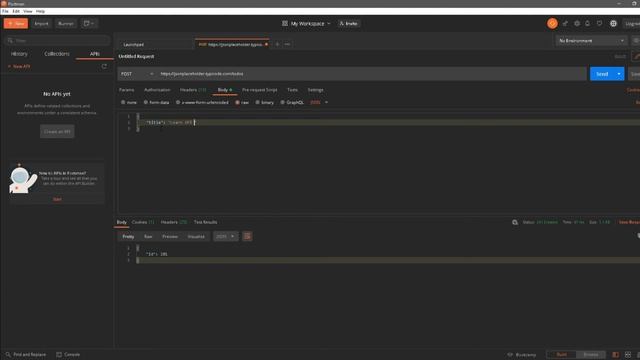The image size is (640, 360).
Task: Click the orange New button
Action: coord(16,24)
